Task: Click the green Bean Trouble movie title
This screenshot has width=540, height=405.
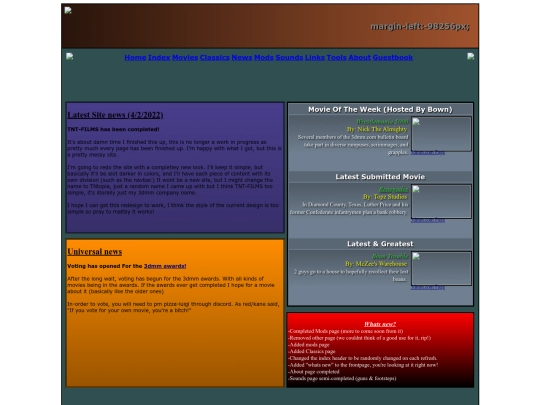Action: coord(390,256)
